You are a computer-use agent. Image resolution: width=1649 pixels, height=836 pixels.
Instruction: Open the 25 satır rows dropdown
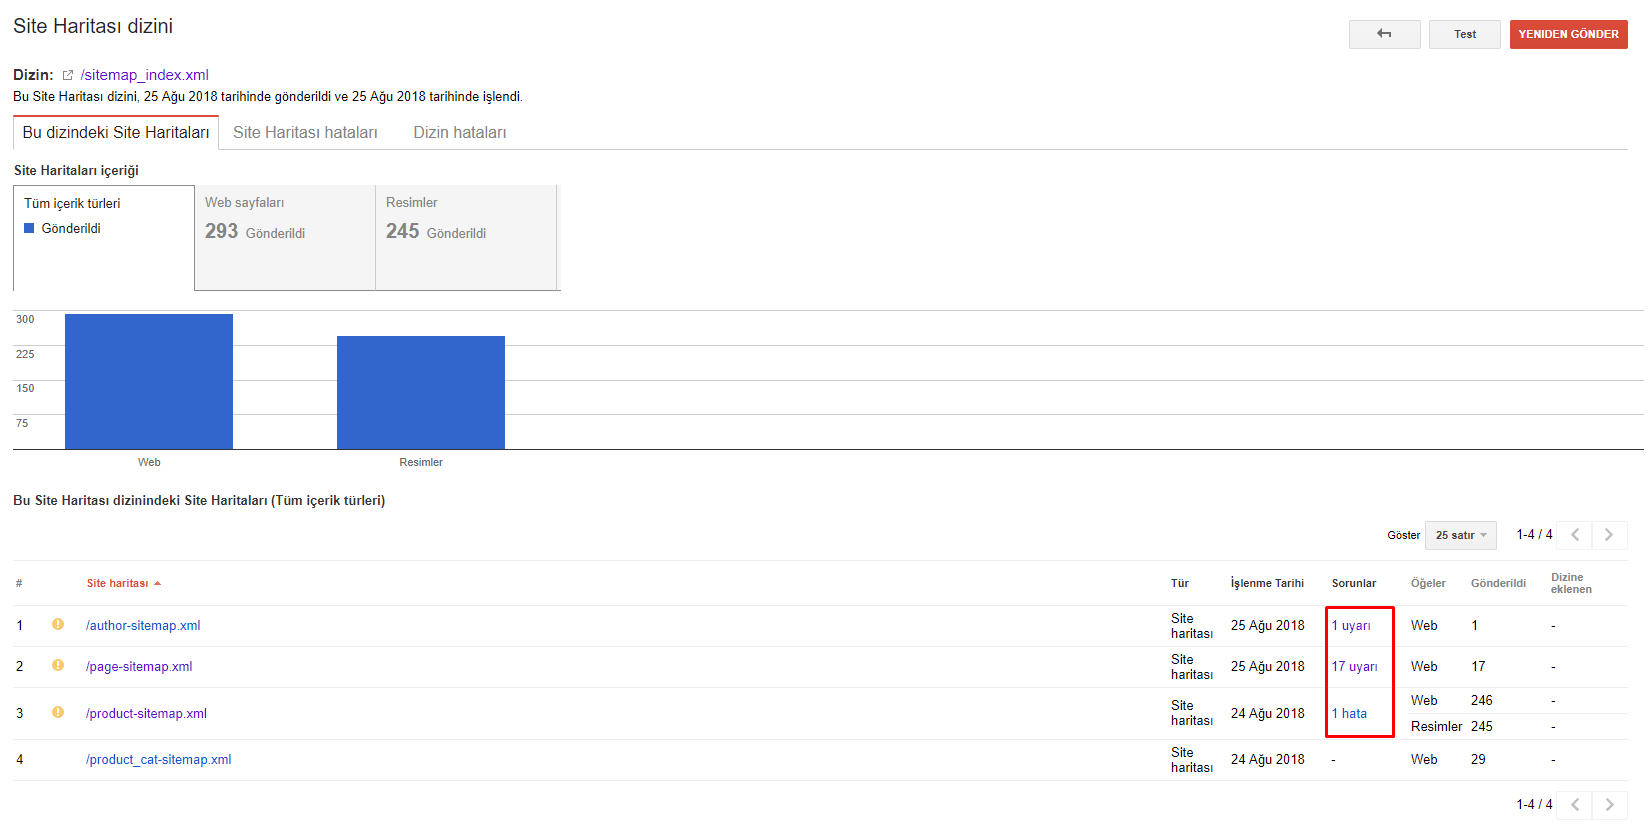(x=1460, y=535)
